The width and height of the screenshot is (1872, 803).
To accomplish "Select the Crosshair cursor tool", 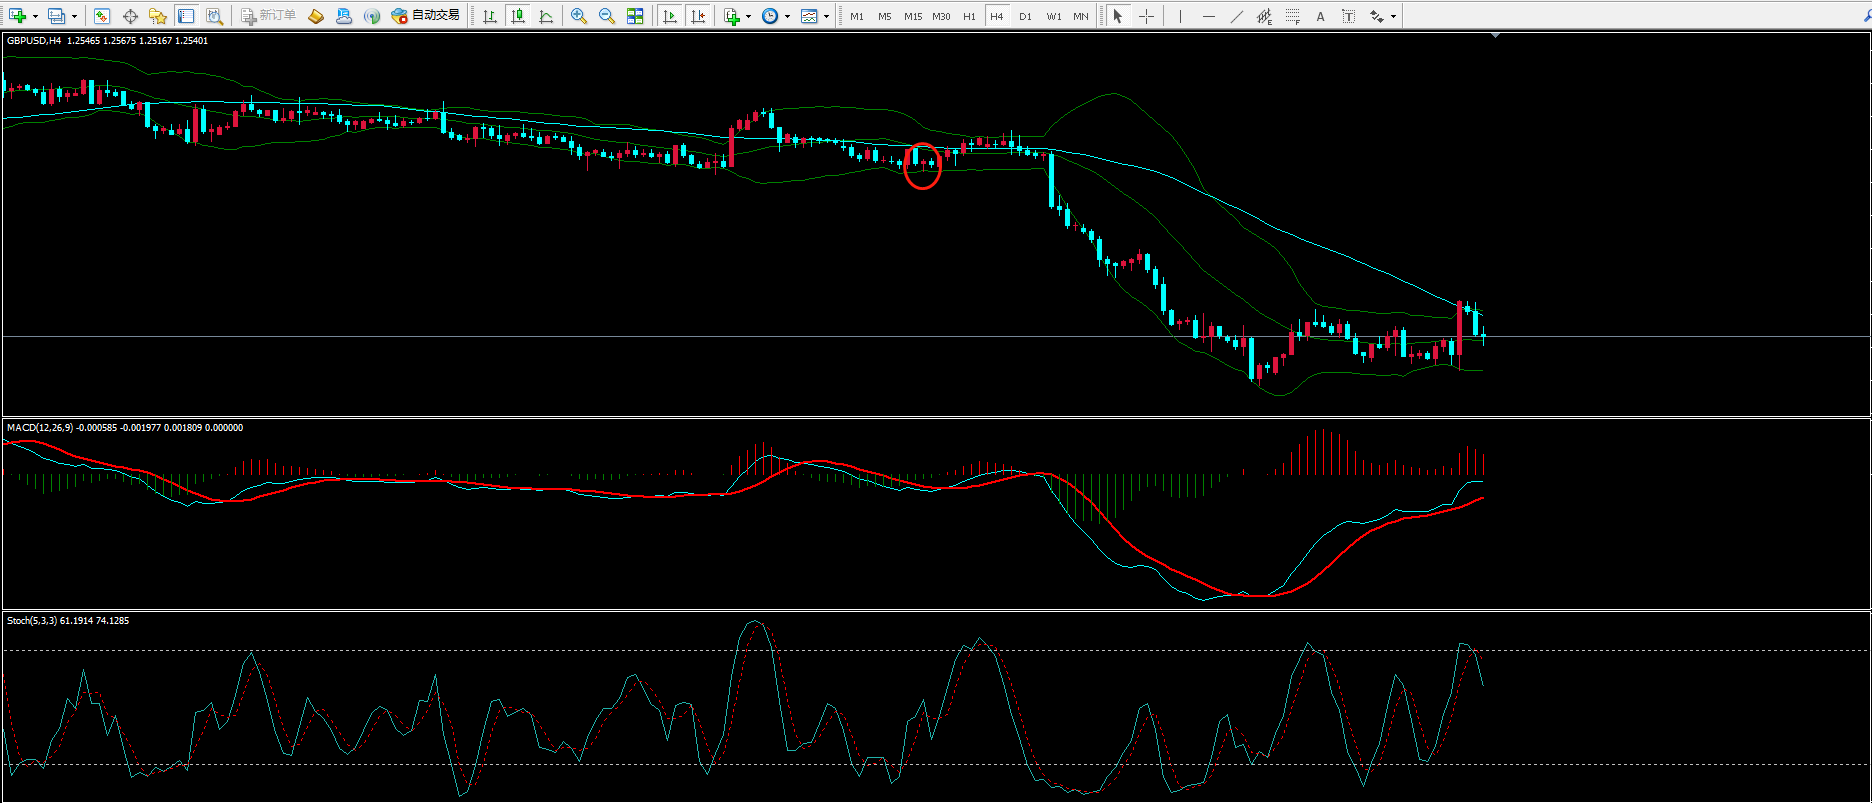I will [x=1146, y=16].
